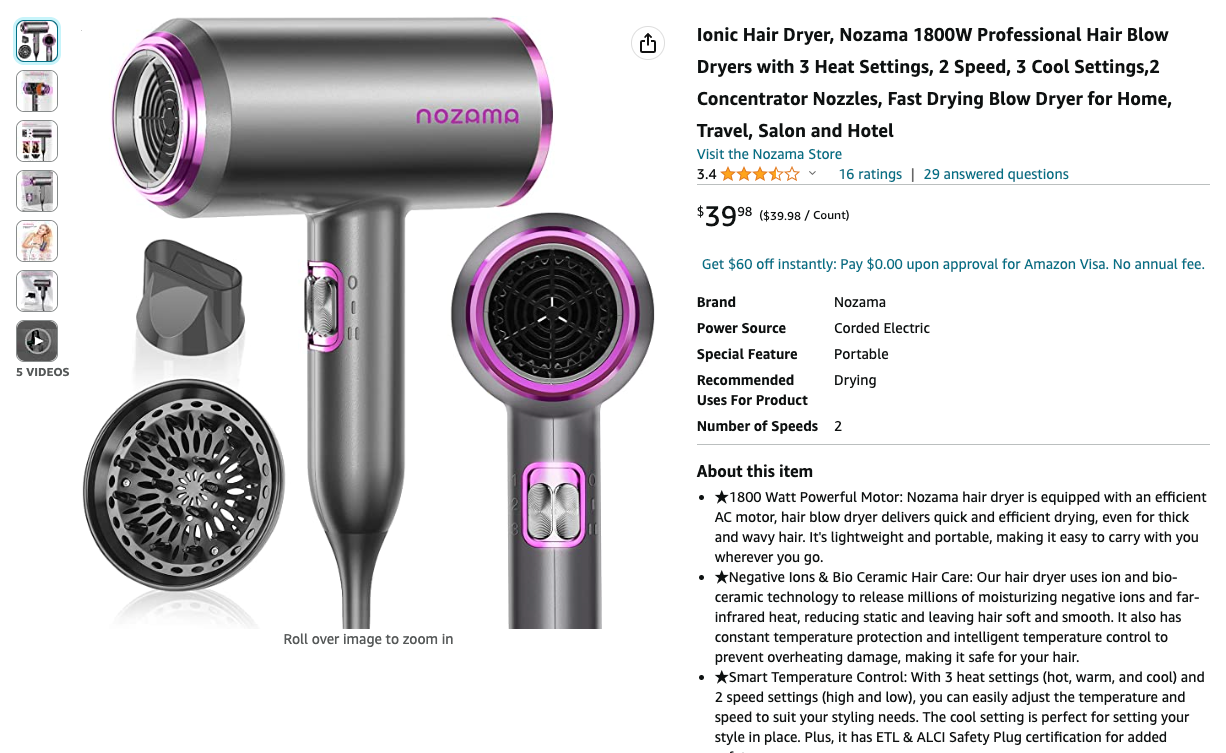This screenshot has height=753, width=1226.
Task: Select the fourth product thumbnail
Action: tap(37, 191)
